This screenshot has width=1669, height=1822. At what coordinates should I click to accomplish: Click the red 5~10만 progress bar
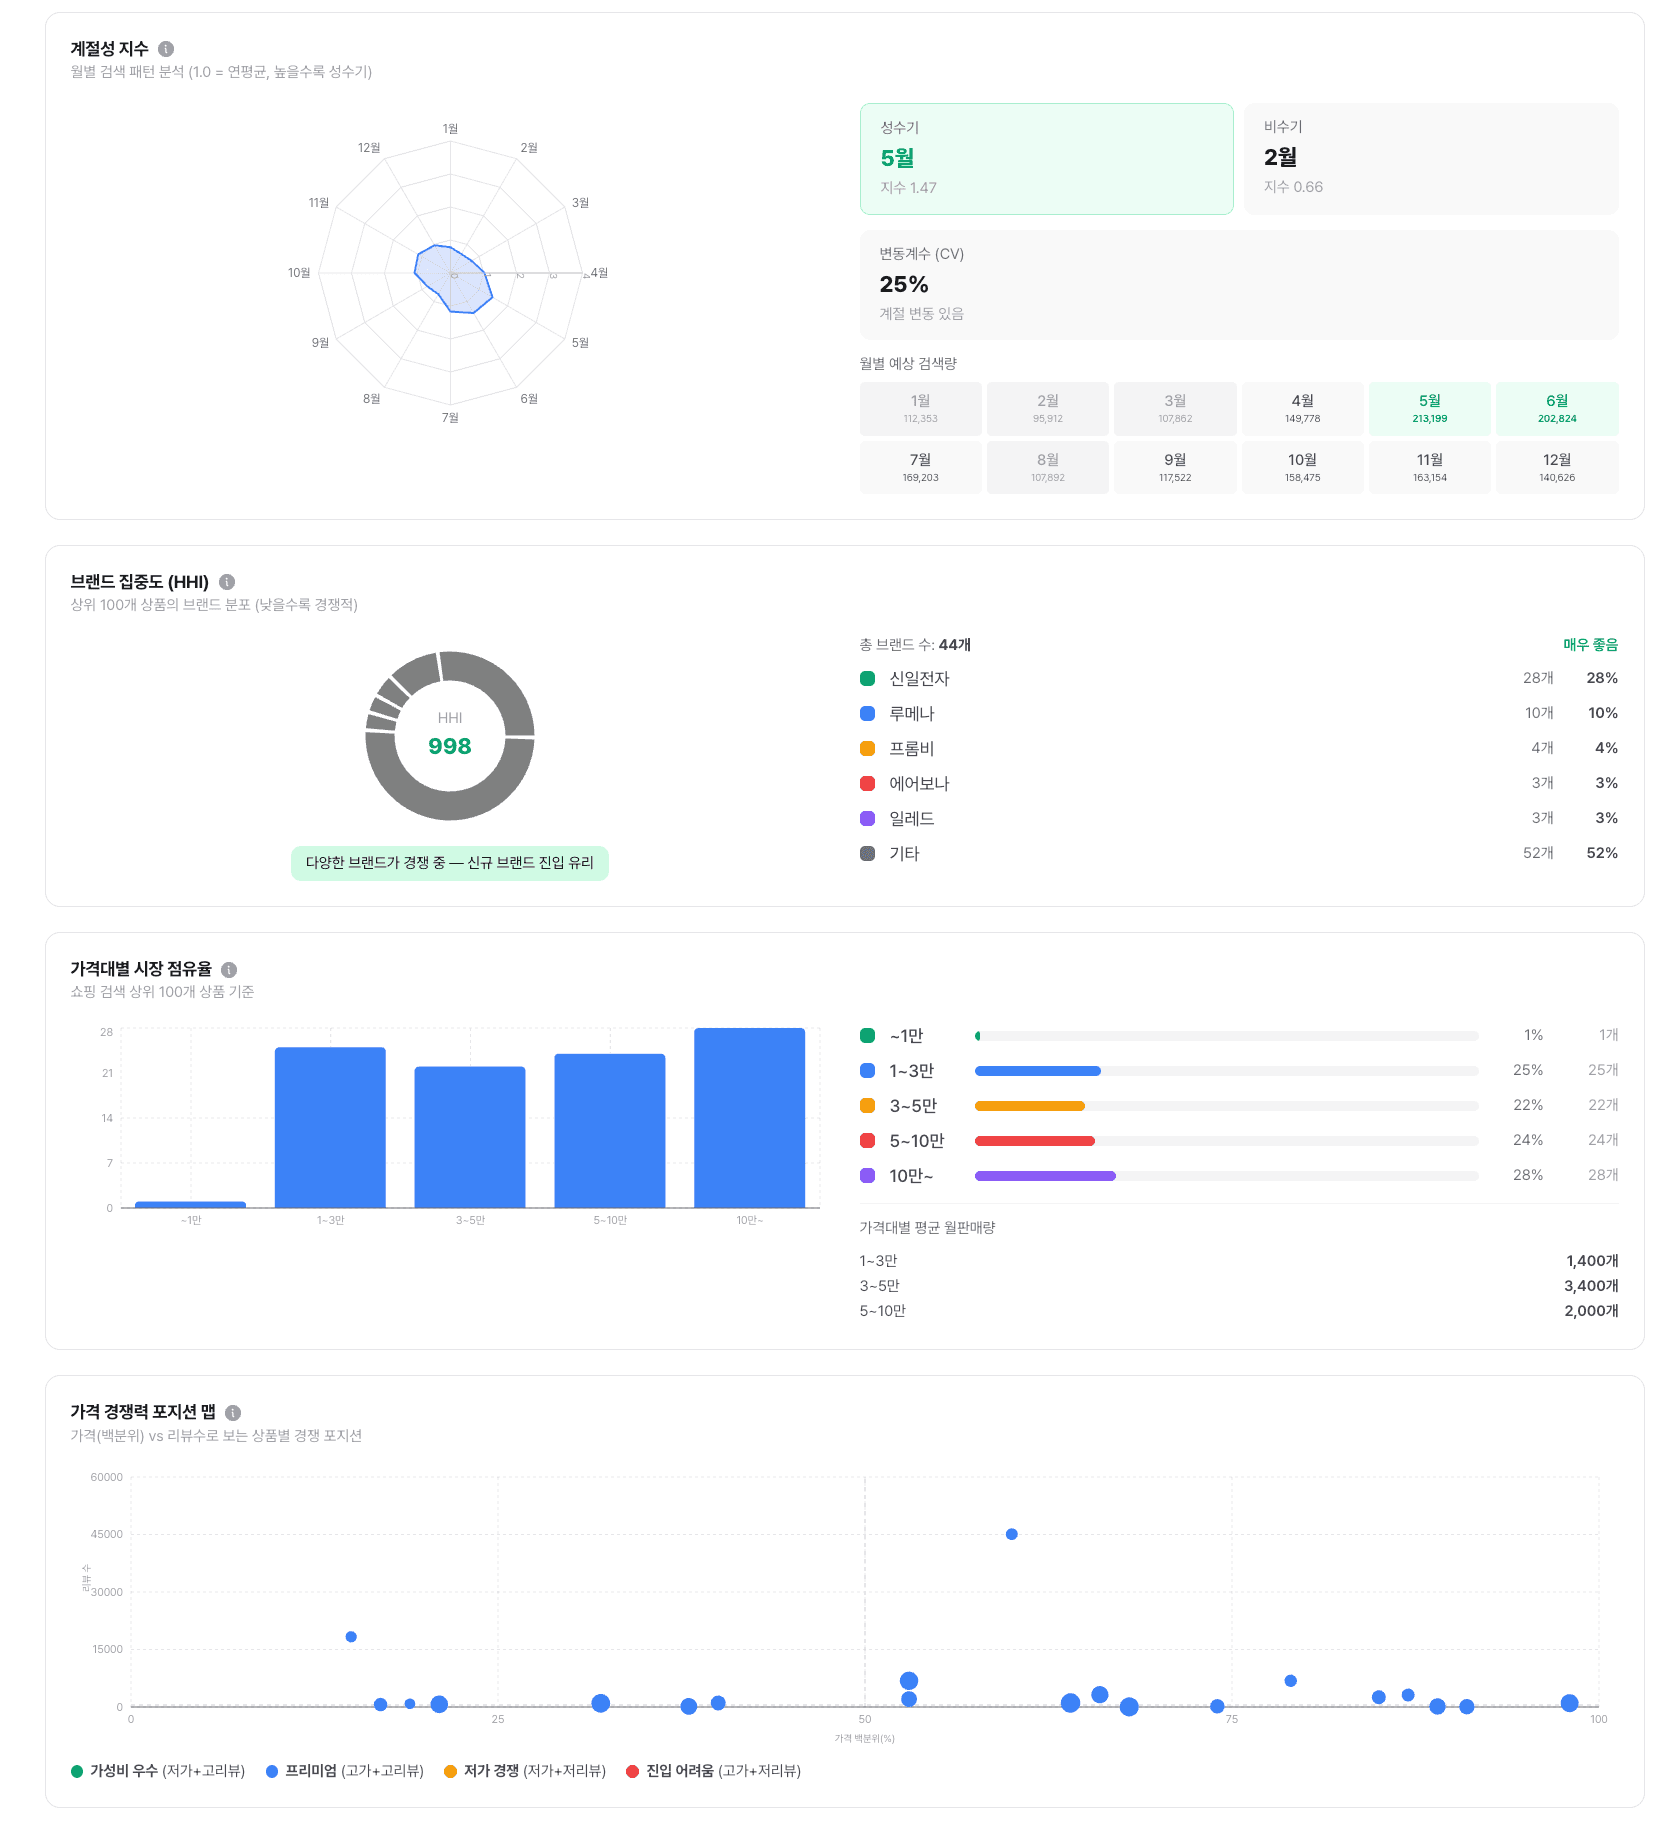(x=1035, y=1141)
